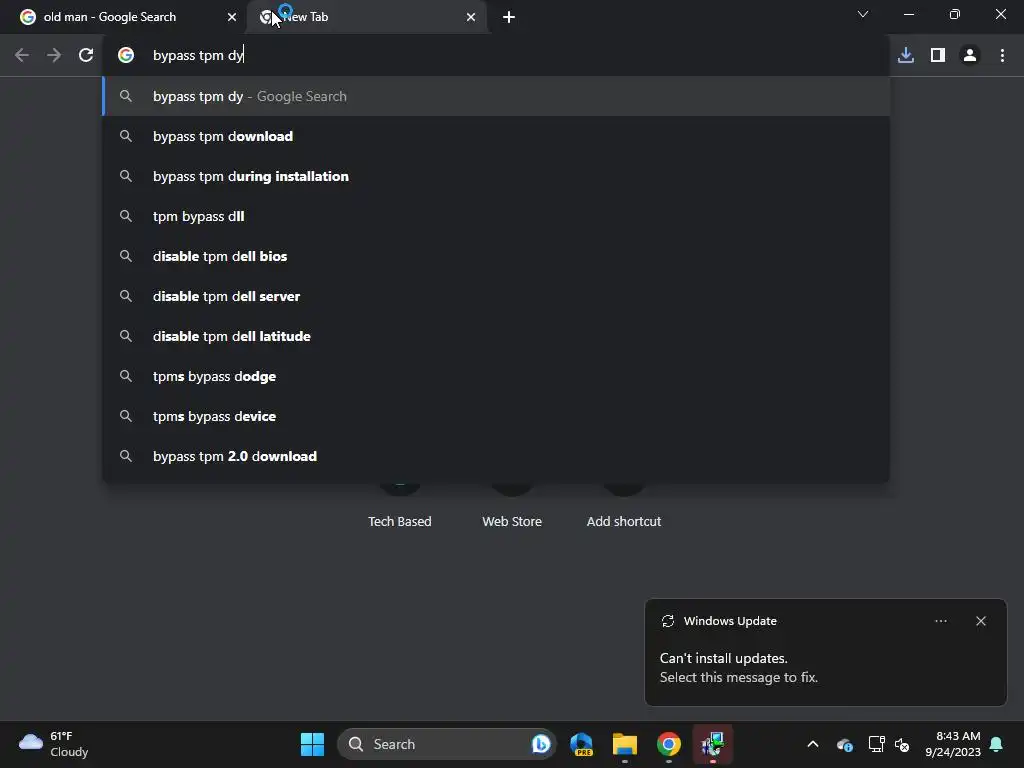Open the network app icon beside Chrome in taskbar
Screen dimensions: 1024x768
pos(712,744)
